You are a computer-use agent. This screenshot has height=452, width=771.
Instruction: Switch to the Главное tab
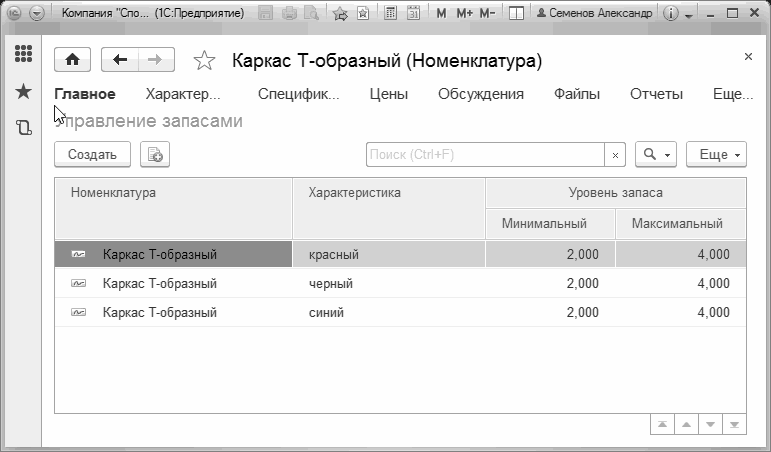(x=85, y=94)
